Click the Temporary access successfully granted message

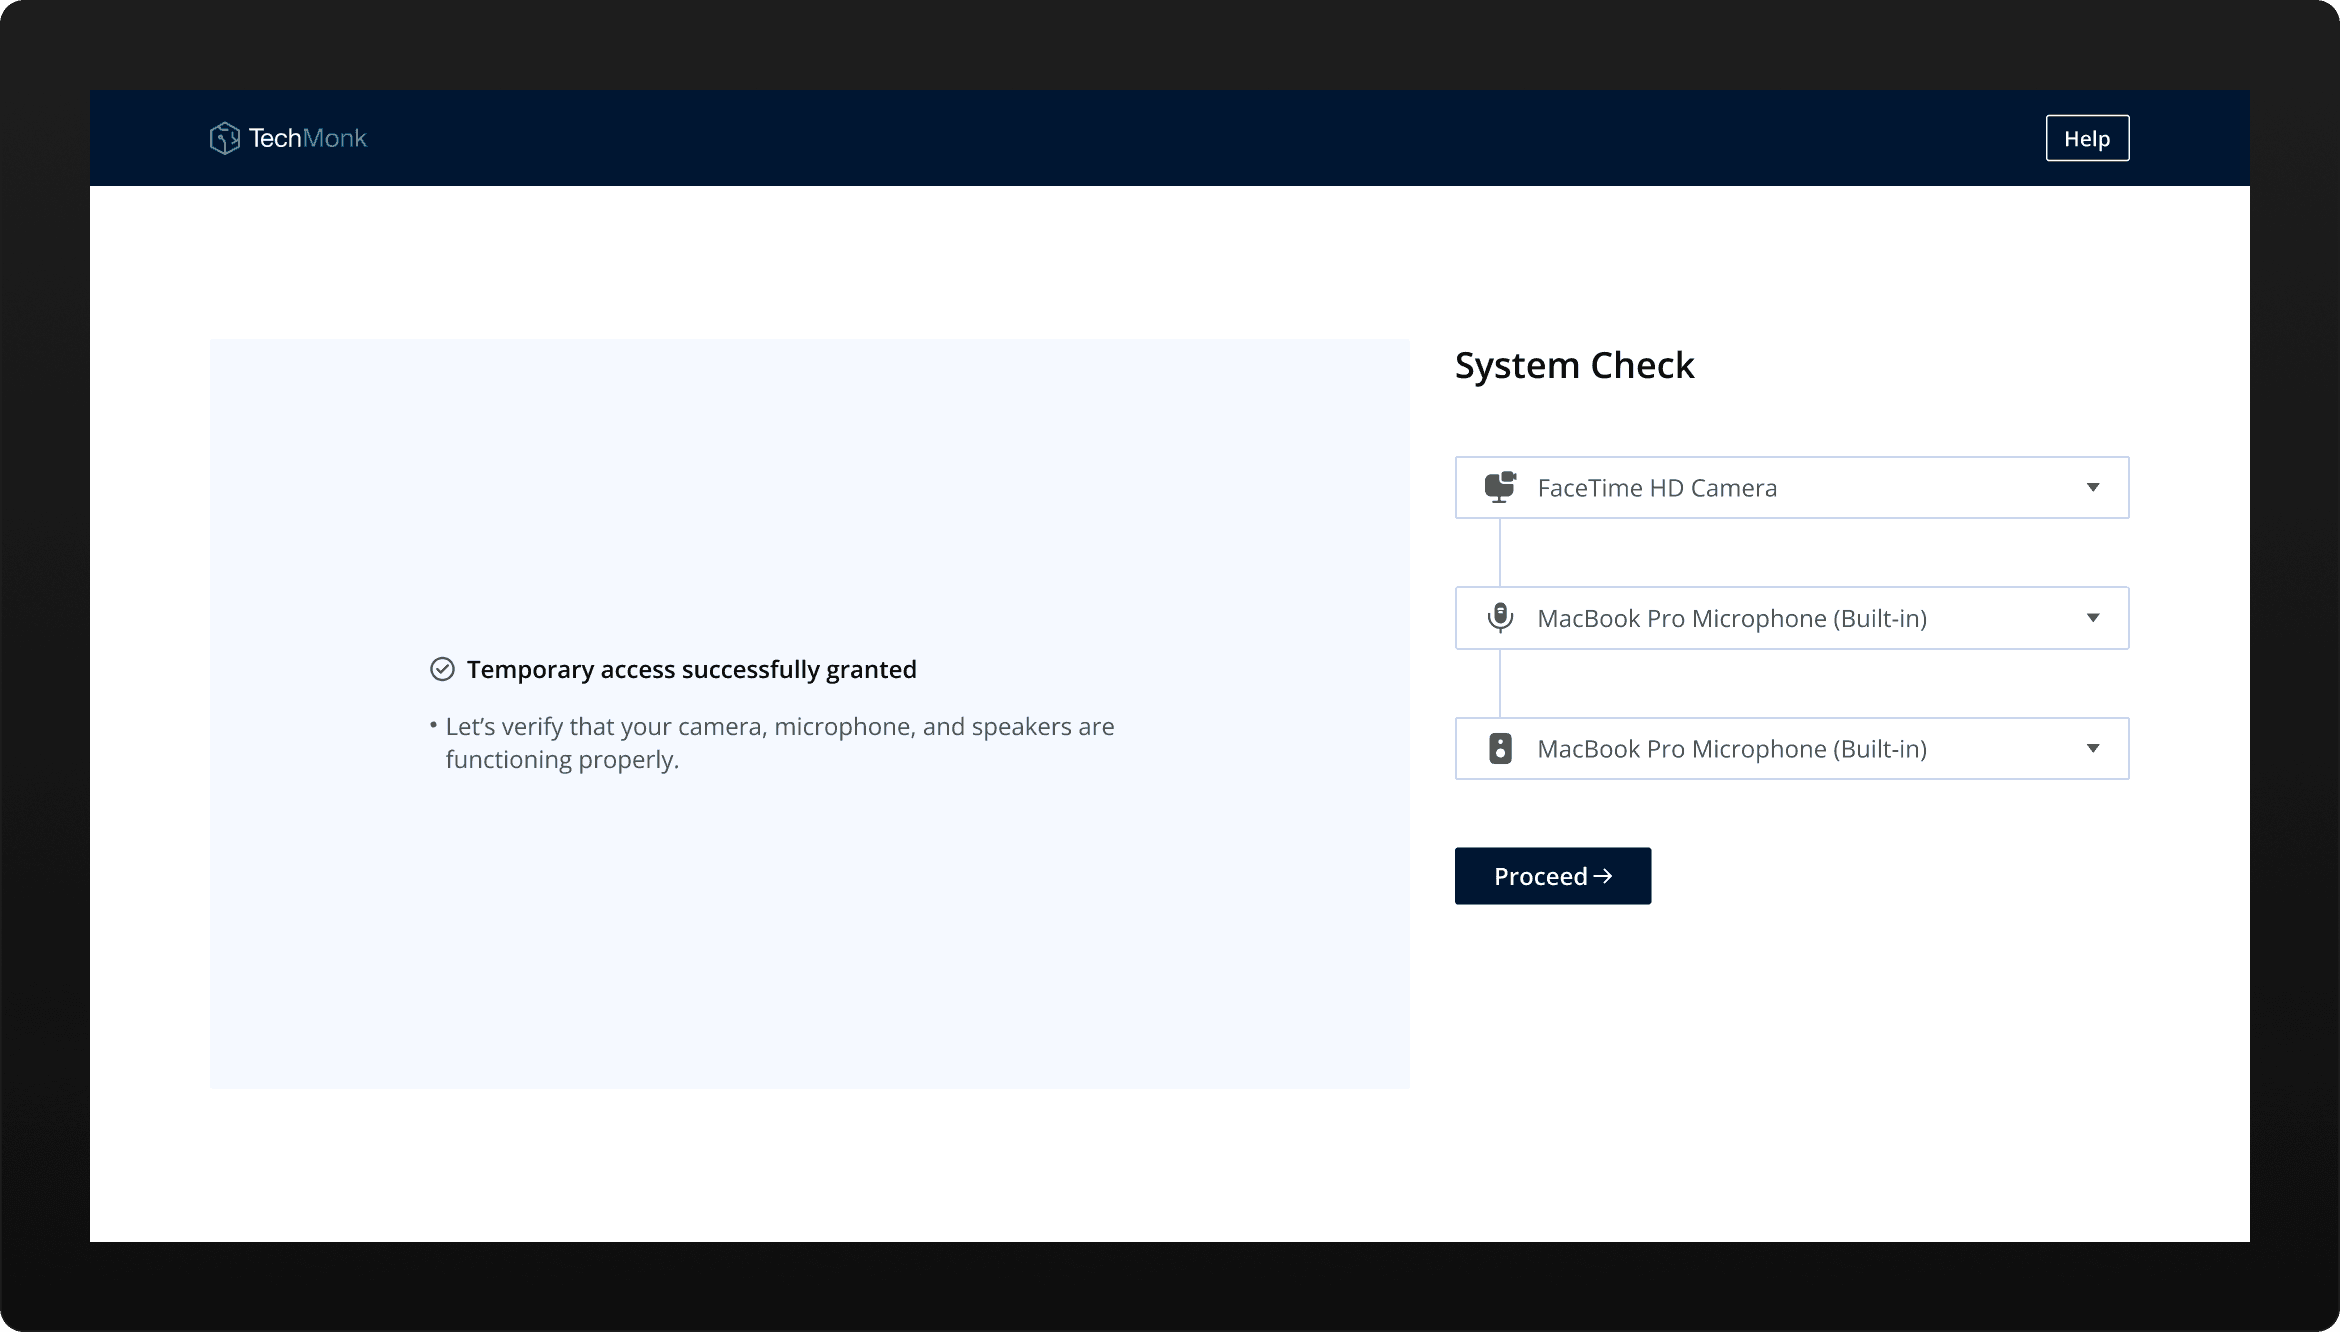click(691, 669)
